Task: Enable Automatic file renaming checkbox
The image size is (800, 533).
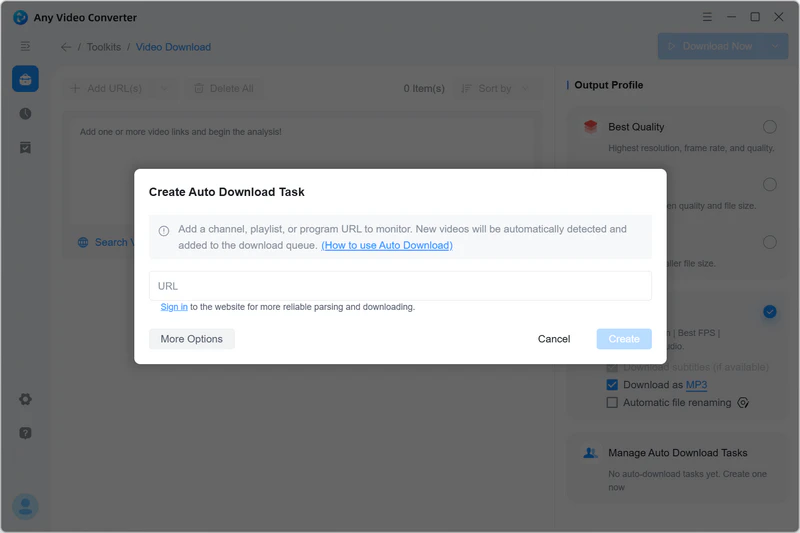Action: point(612,402)
